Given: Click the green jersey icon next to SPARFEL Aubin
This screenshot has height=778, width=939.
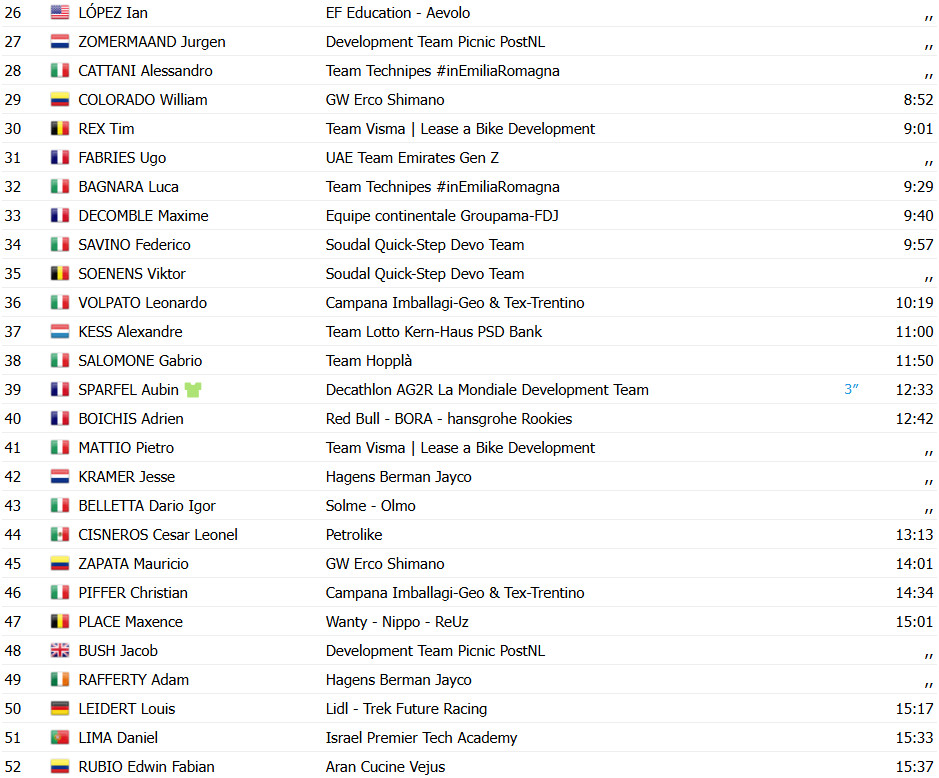Looking at the screenshot, I should point(193,390).
